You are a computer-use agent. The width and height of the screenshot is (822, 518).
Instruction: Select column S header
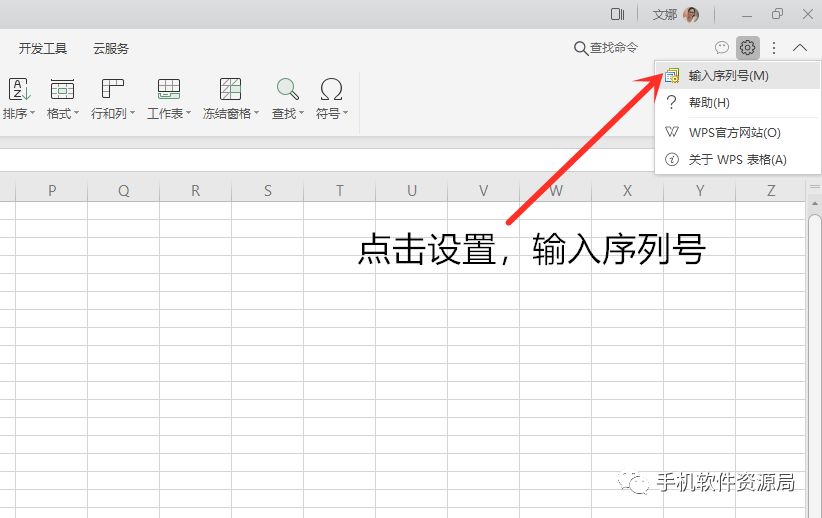point(267,191)
